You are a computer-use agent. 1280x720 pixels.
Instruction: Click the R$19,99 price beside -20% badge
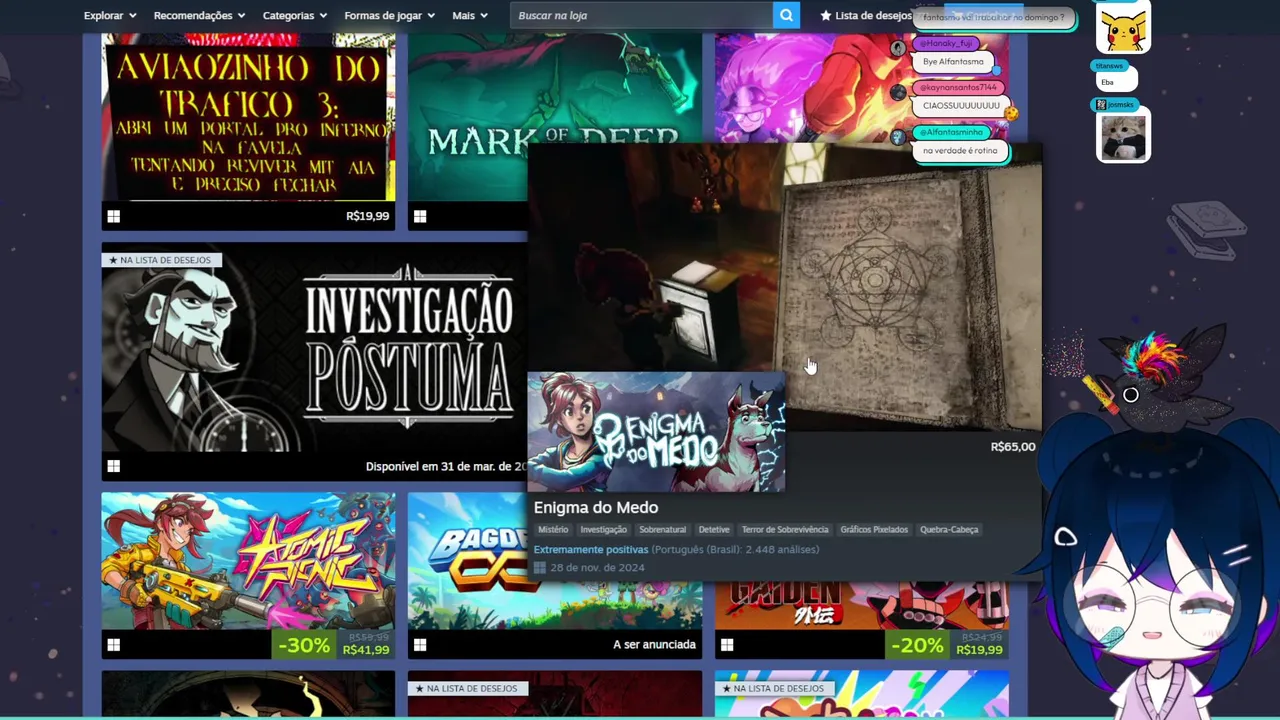click(979, 650)
